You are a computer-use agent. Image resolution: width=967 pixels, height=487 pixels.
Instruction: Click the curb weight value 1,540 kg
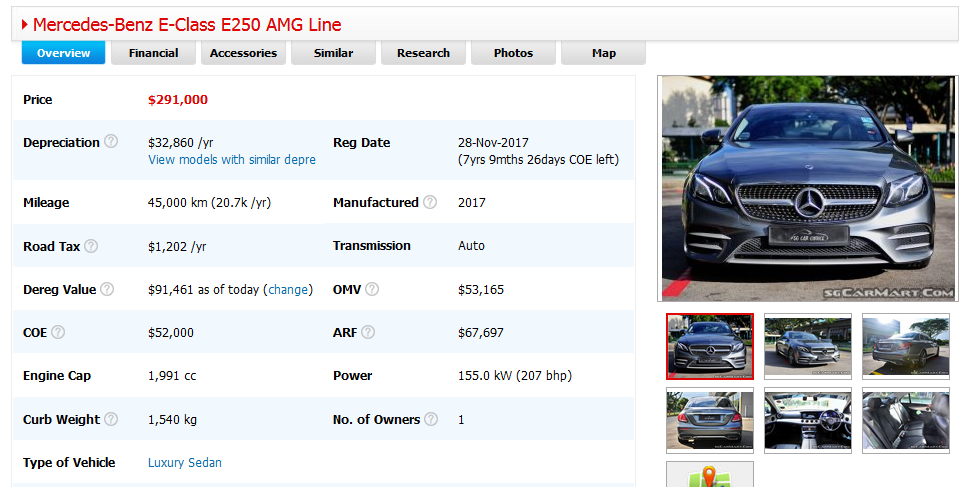tap(173, 420)
